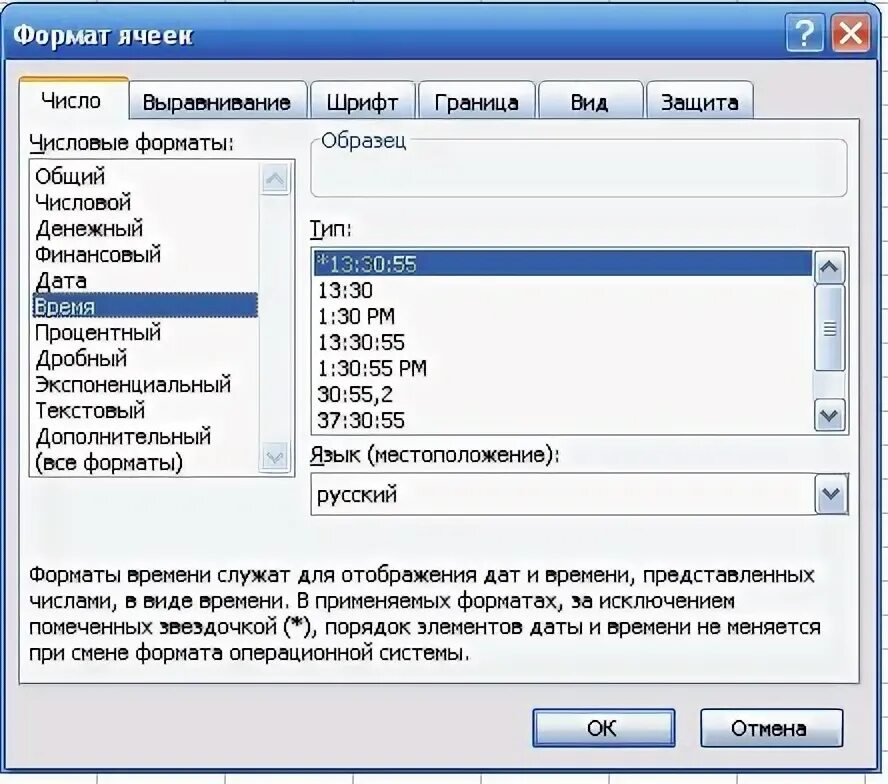Select the Числовой format
This screenshot has height=784, width=888.
[x=145, y=202]
